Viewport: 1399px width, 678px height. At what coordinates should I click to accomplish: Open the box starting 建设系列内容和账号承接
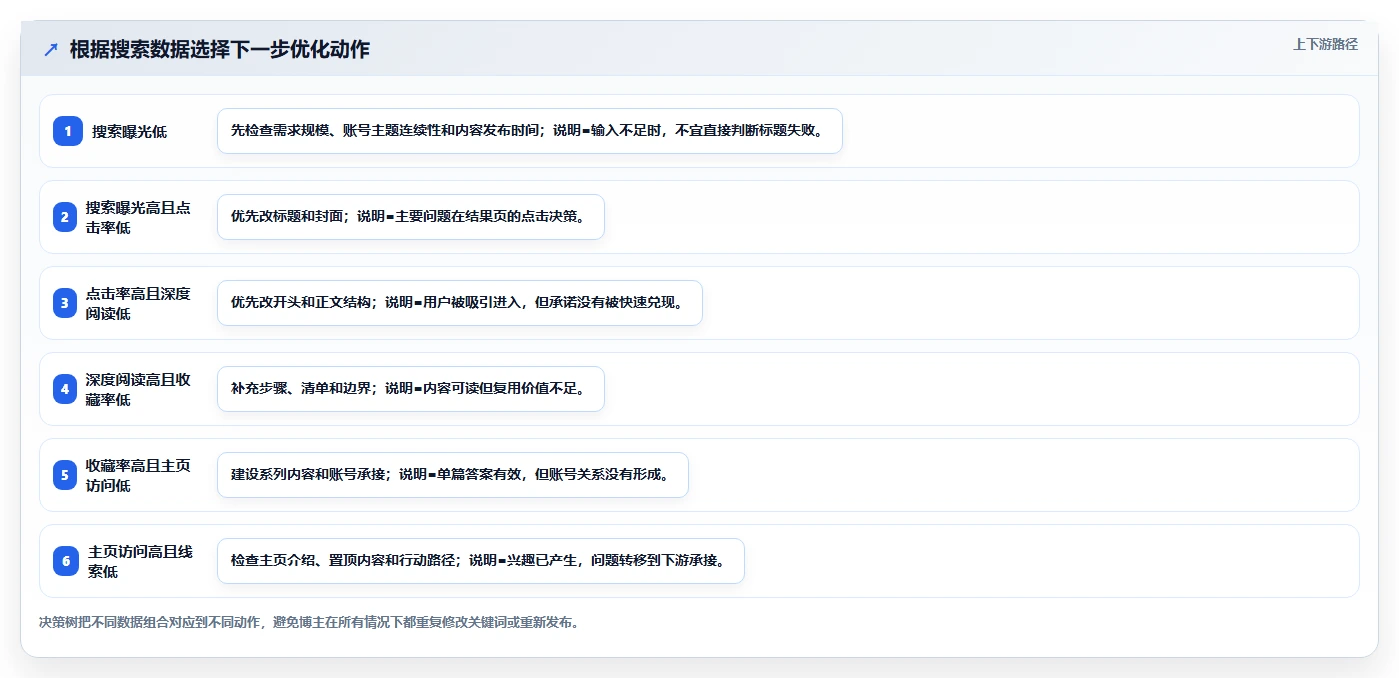[x=453, y=475]
